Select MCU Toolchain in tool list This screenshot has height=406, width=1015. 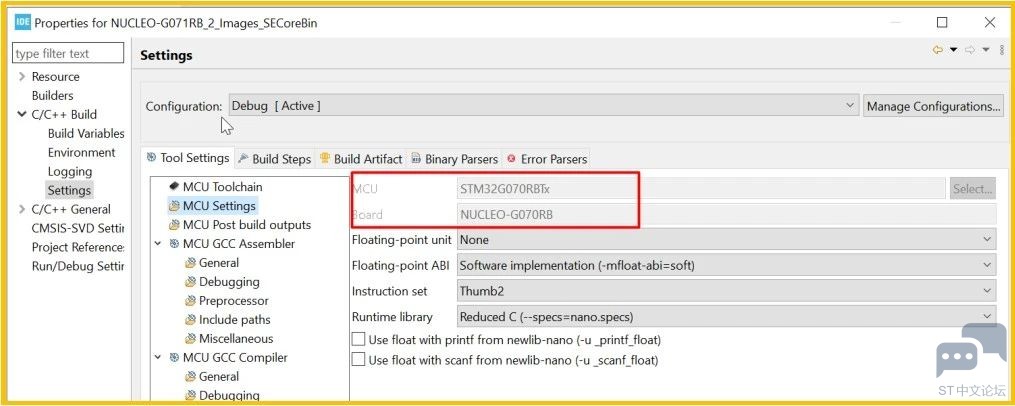coord(223,186)
